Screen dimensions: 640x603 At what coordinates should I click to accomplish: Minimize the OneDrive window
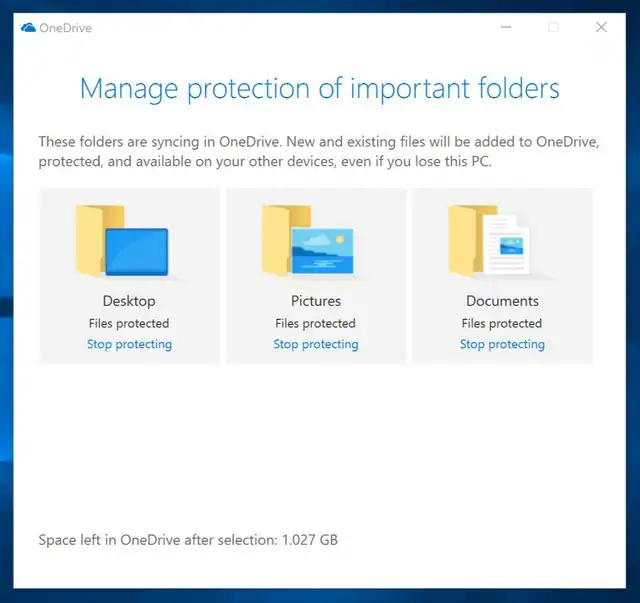(506, 28)
